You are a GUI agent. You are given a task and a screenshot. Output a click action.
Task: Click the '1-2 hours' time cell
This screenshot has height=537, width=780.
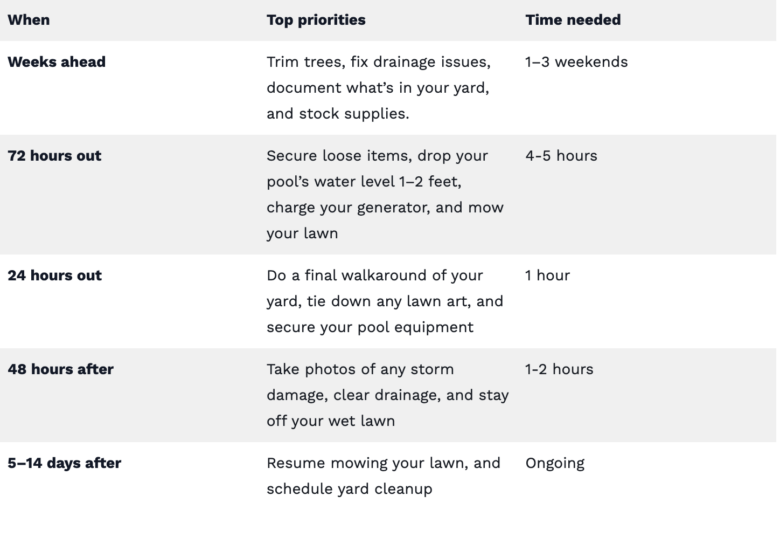click(559, 369)
